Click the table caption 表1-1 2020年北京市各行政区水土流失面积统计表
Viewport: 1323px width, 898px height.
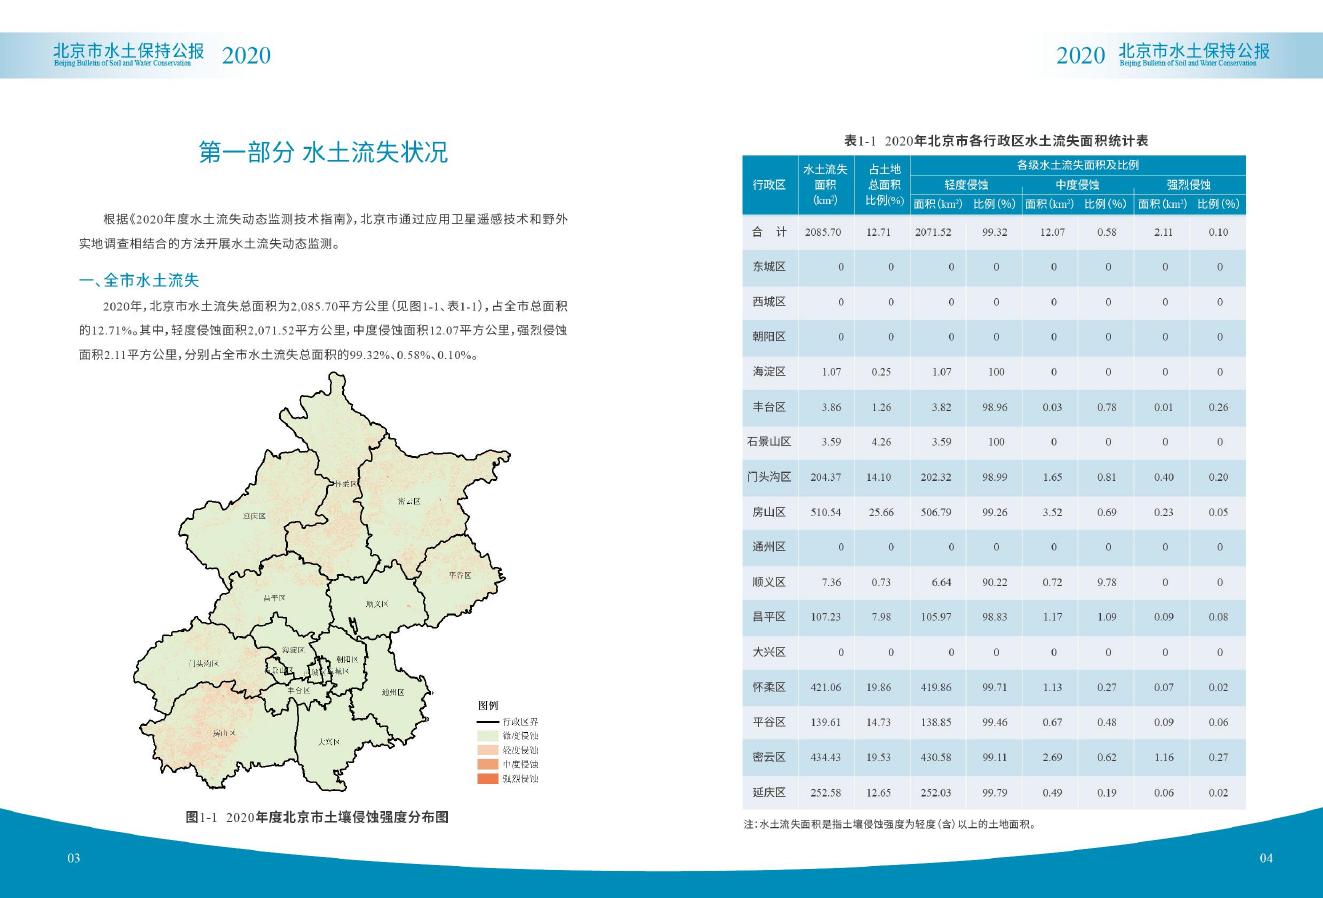point(995,141)
